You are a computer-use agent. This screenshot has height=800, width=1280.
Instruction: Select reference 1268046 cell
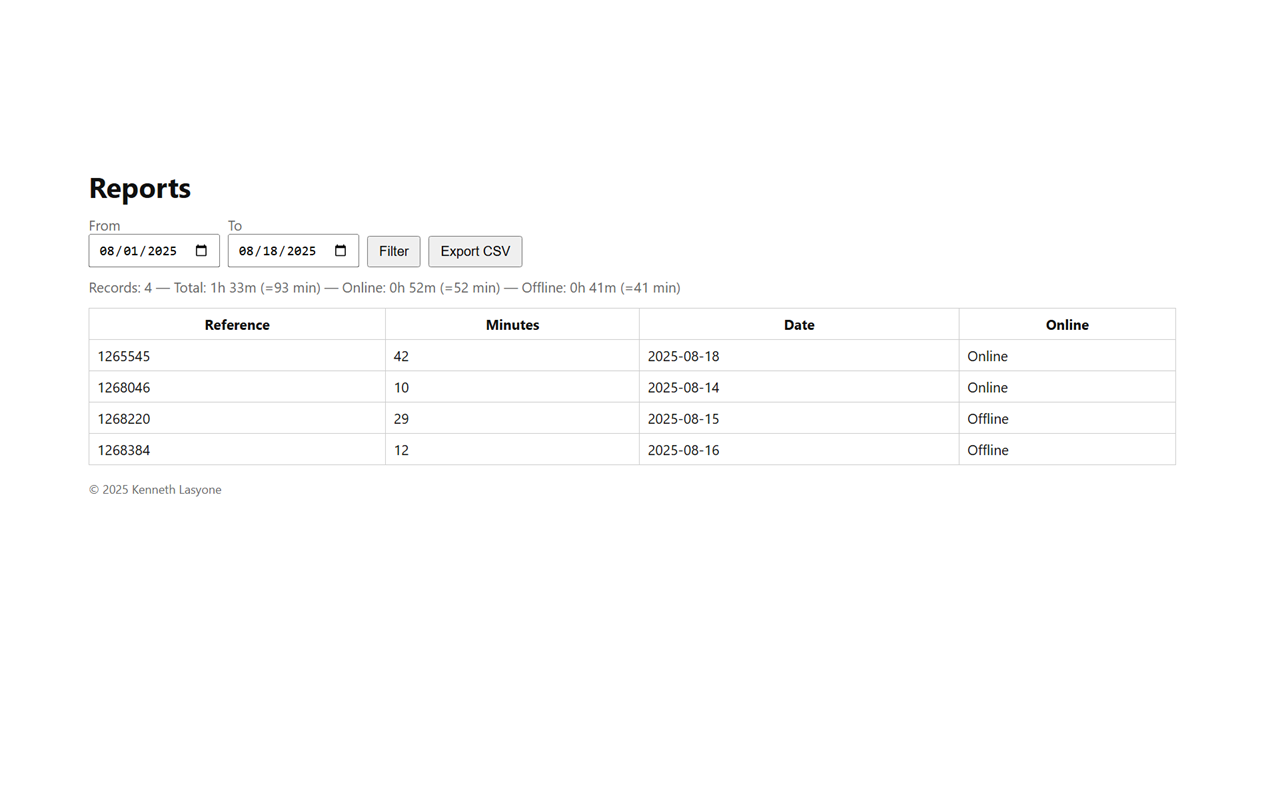[124, 387]
